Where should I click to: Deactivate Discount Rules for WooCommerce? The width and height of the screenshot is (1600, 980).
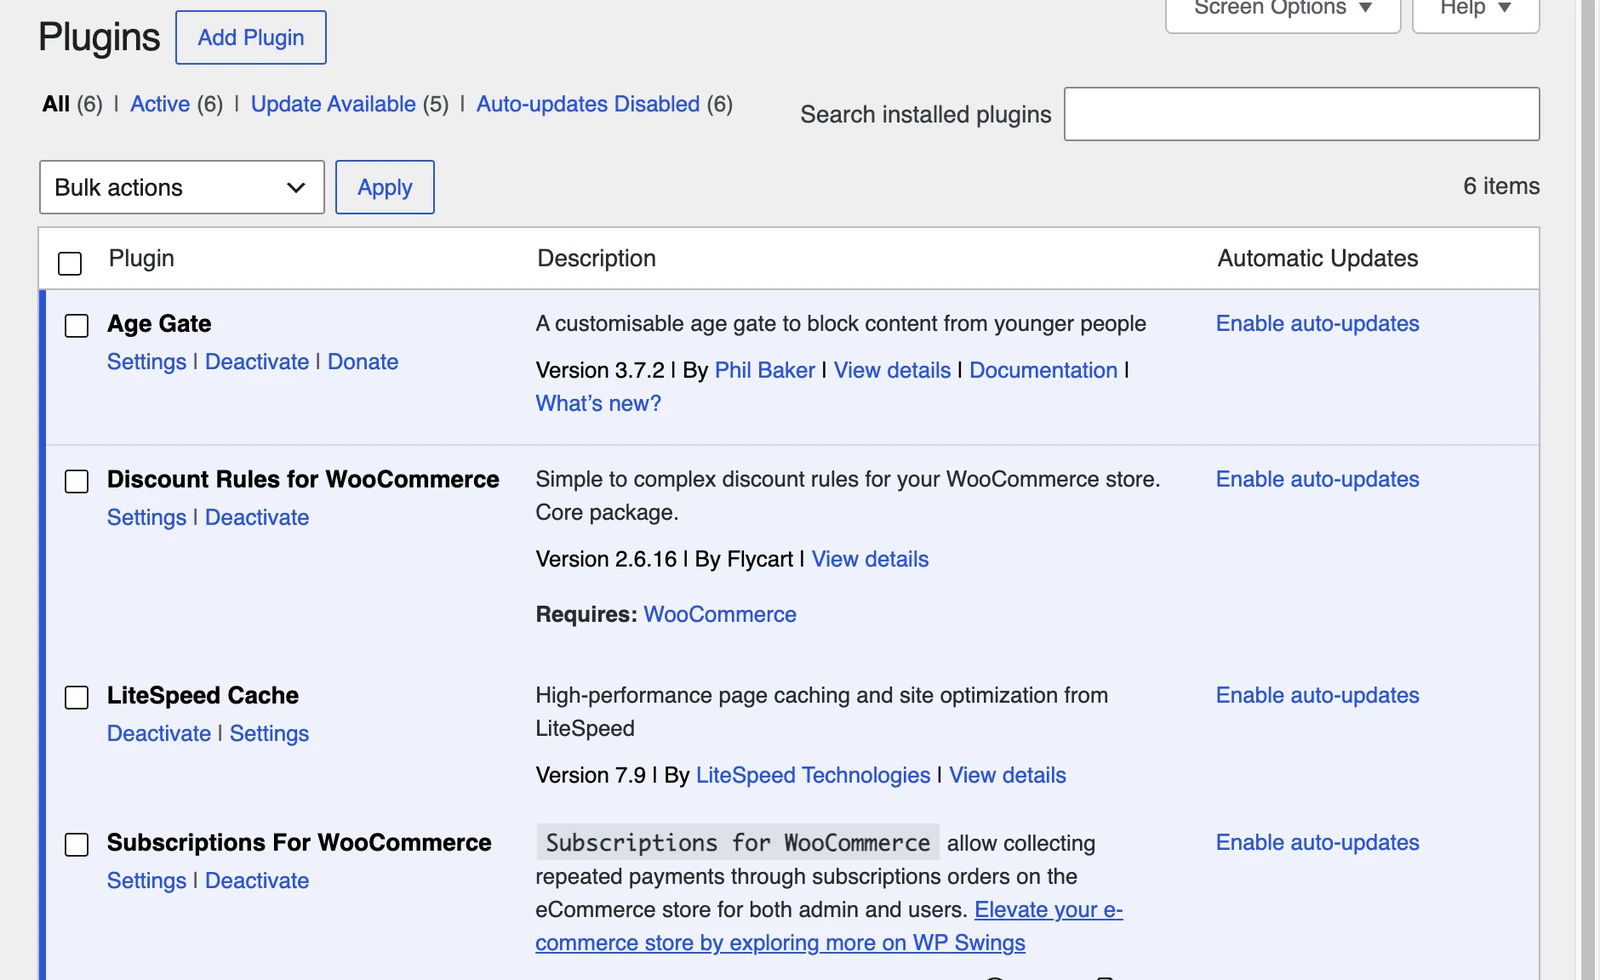(257, 517)
